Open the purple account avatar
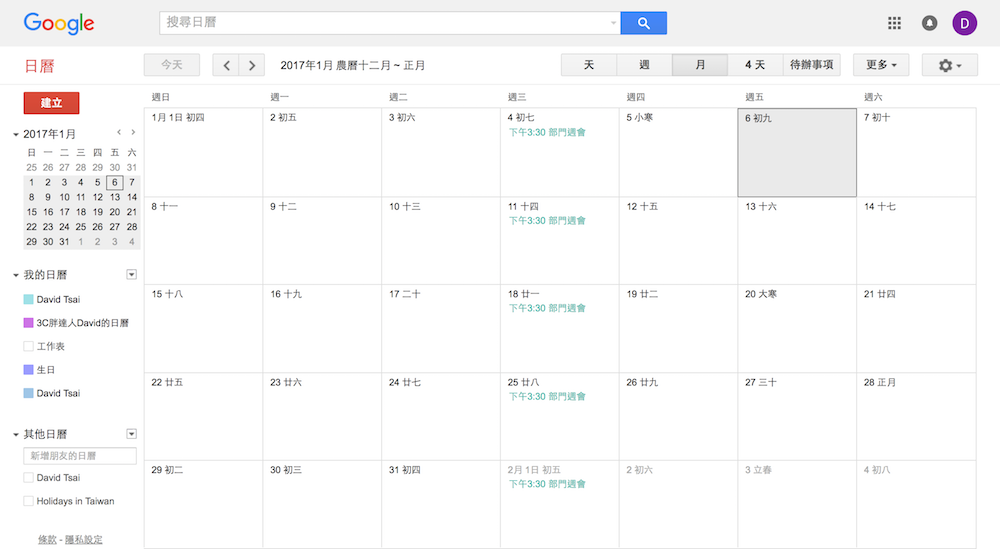This screenshot has width=1000, height=549. 964,23
